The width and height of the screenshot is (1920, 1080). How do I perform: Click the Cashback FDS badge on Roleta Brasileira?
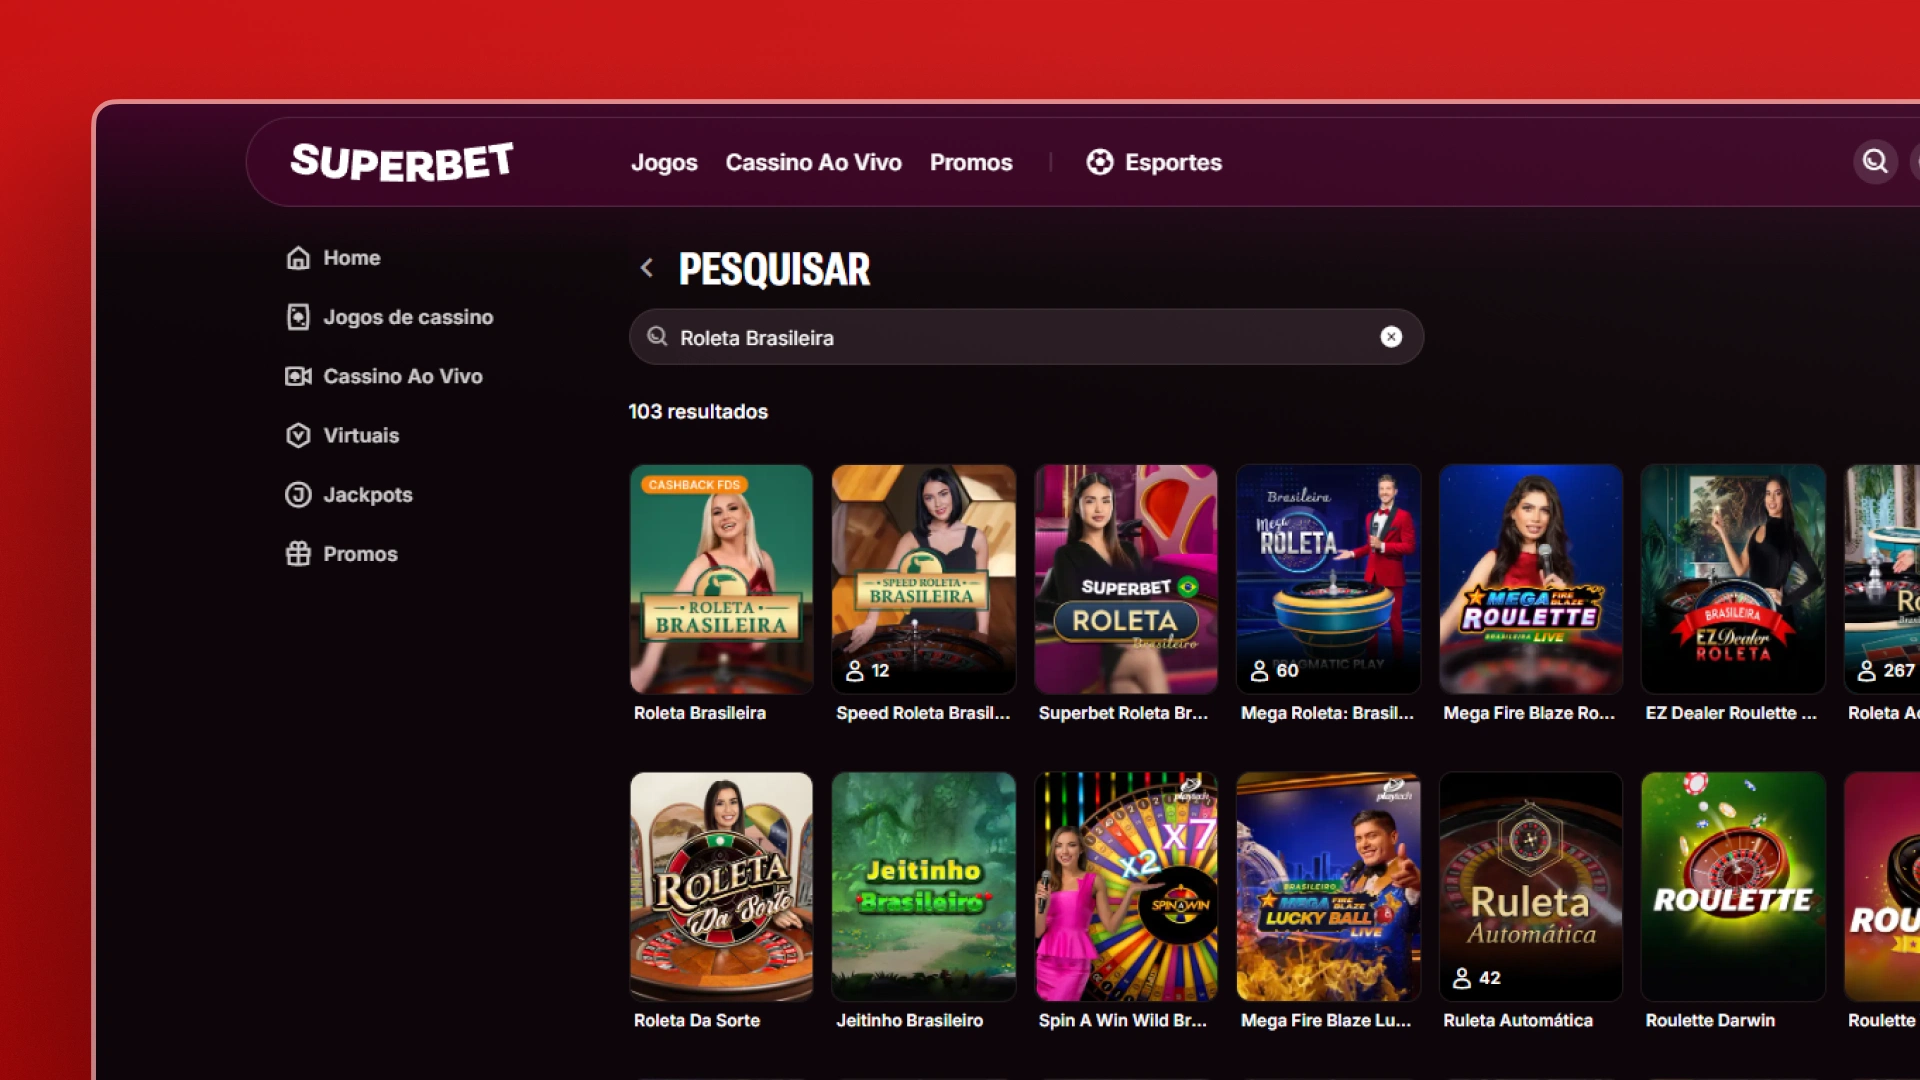coord(694,485)
